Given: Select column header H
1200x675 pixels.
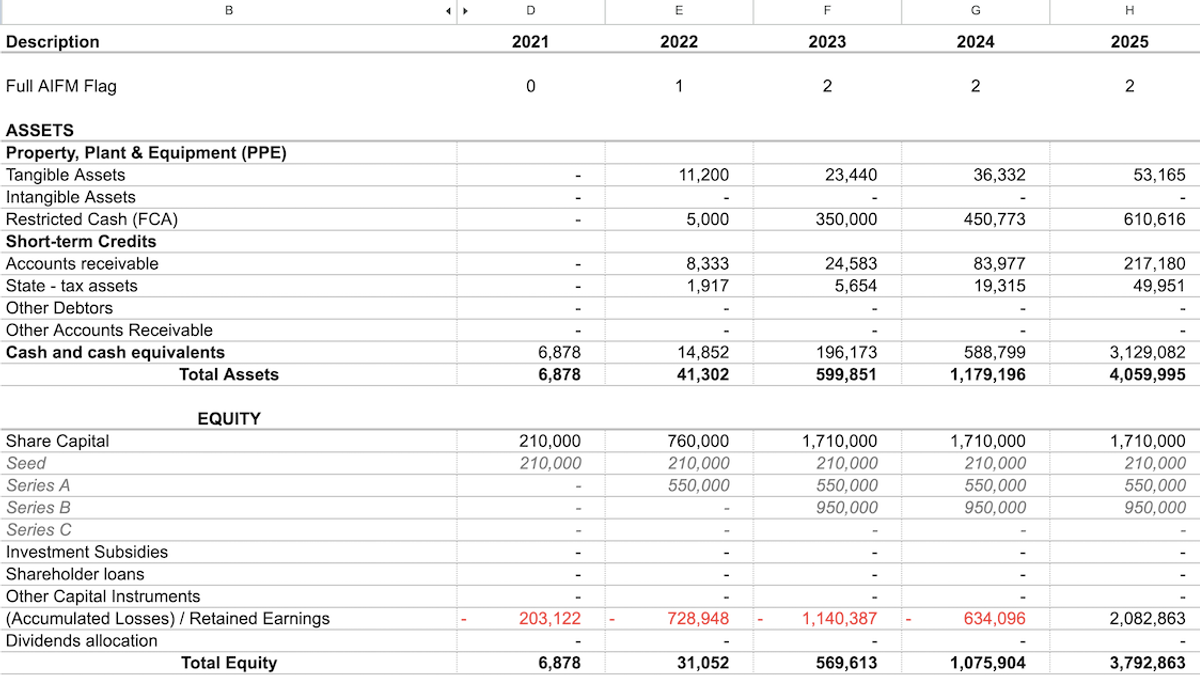Looking at the screenshot, I should point(1129,11).
